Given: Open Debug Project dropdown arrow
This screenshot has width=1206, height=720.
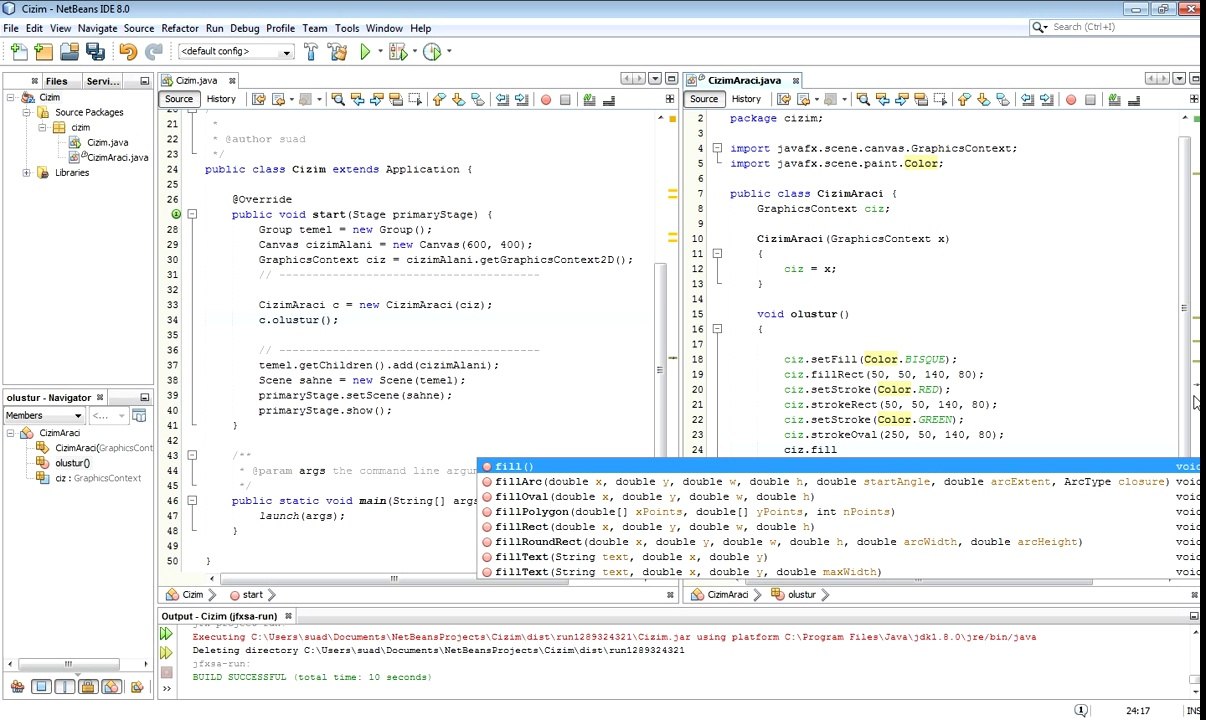Looking at the screenshot, I should [x=415, y=51].
